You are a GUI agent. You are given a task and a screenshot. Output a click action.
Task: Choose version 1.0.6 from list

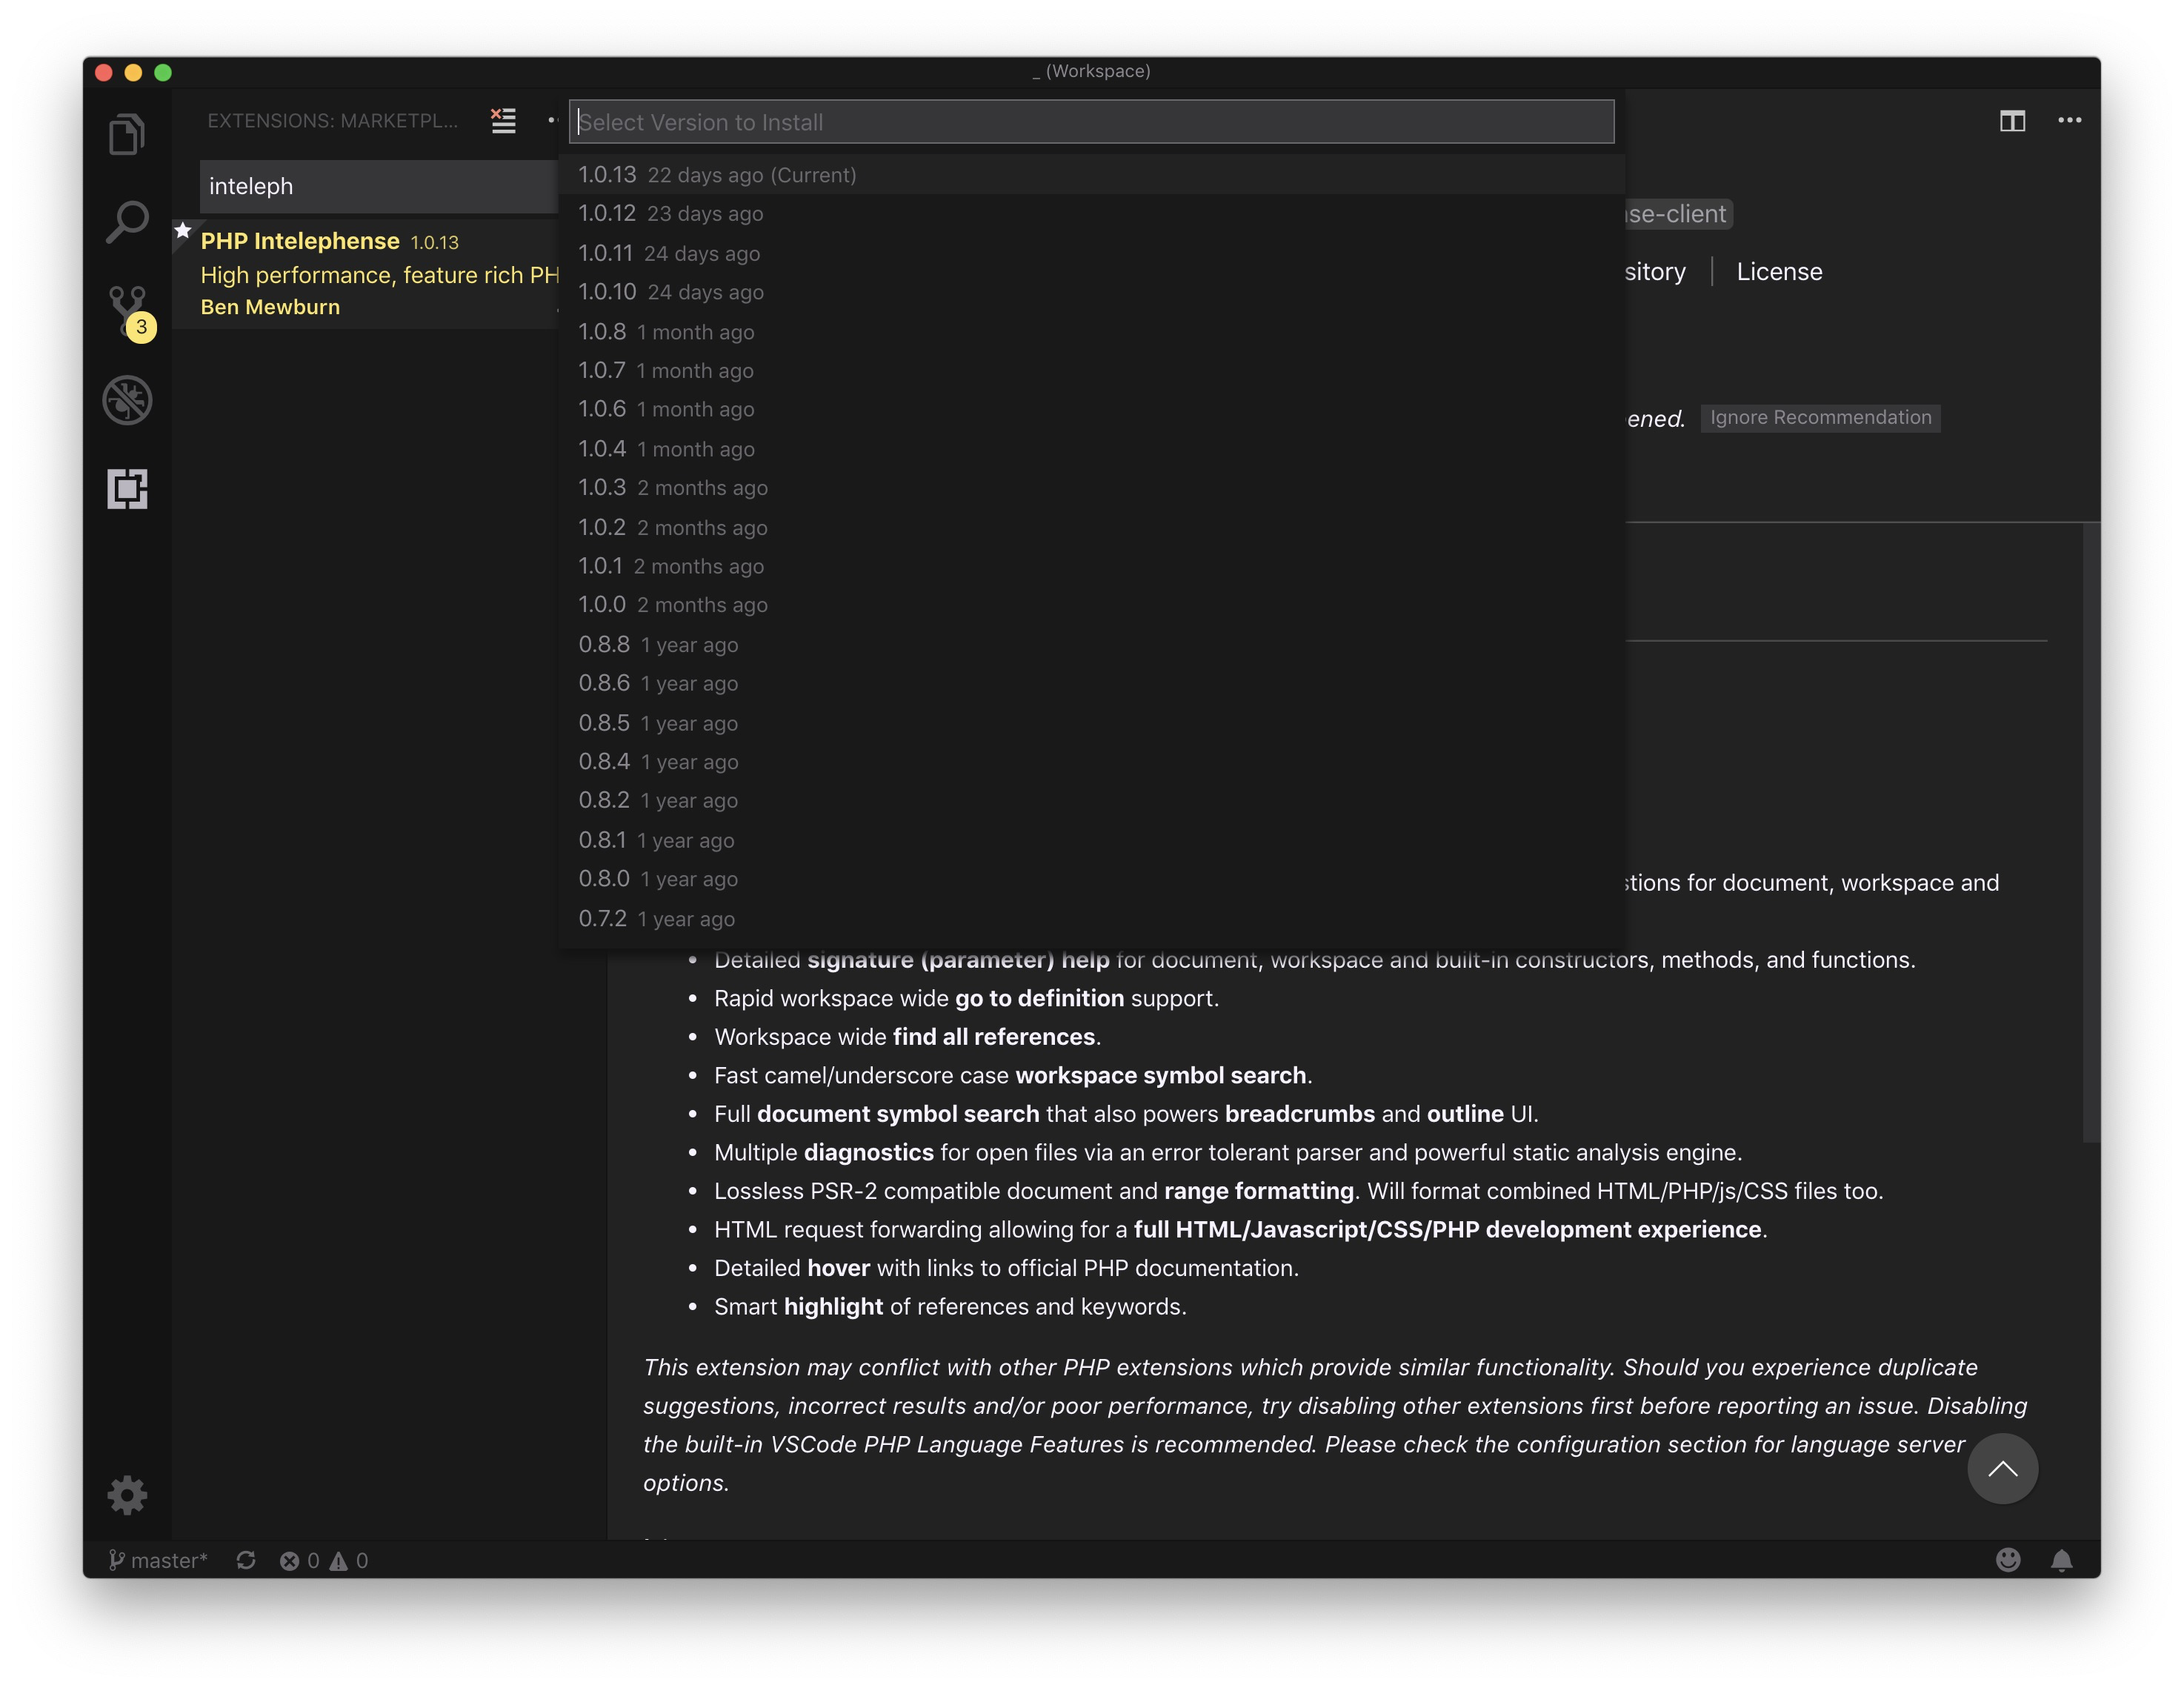(x=1091, y=409)
